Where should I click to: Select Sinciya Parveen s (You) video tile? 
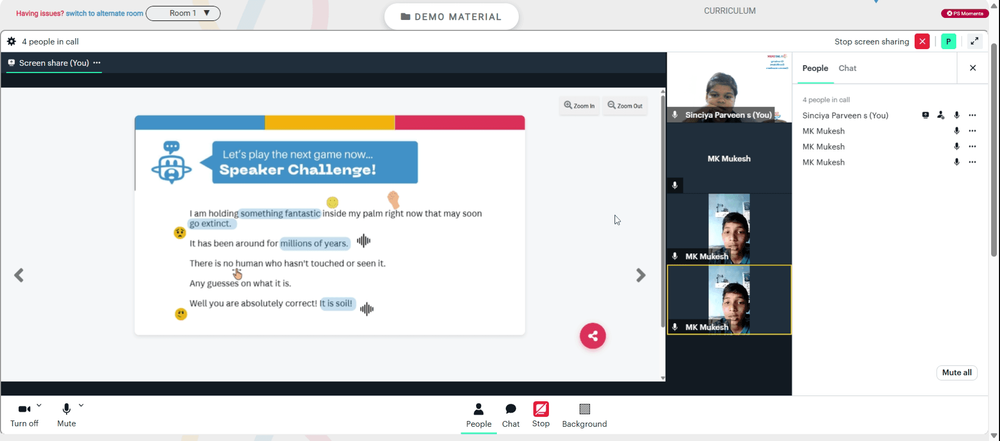[729, 87]
